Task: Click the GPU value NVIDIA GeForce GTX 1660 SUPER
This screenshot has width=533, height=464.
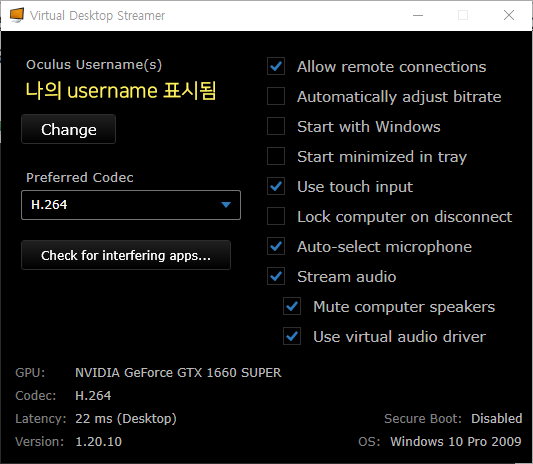Action: pos(178,373)
